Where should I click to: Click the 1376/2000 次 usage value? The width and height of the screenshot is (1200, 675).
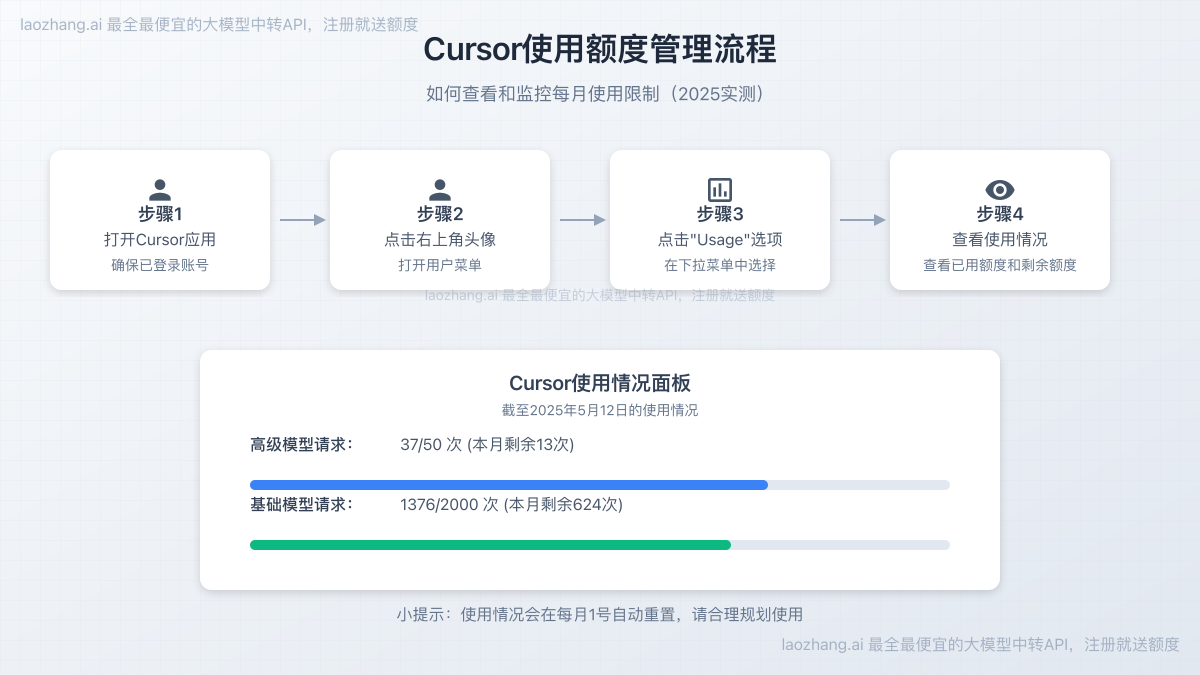pyautogui.click(x=511, y=504)
